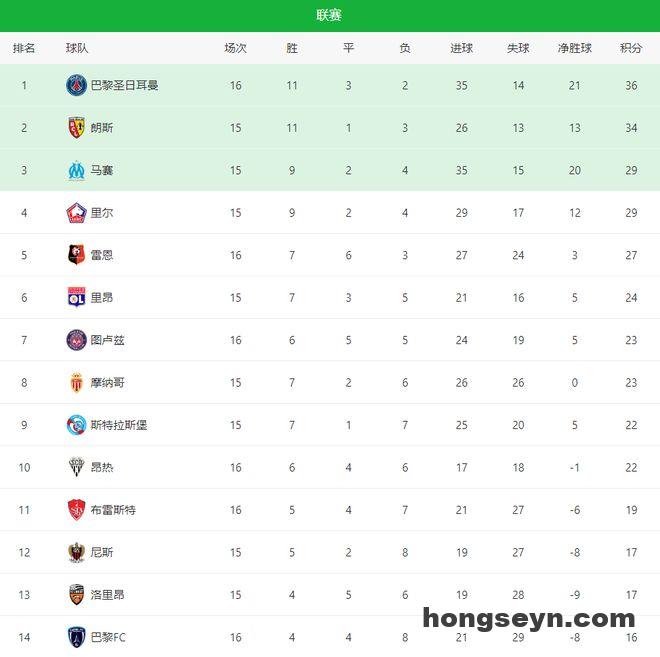Select the 联赛 tab header
The height and width of the screenshot is (657, 660).
click(329, 15)
